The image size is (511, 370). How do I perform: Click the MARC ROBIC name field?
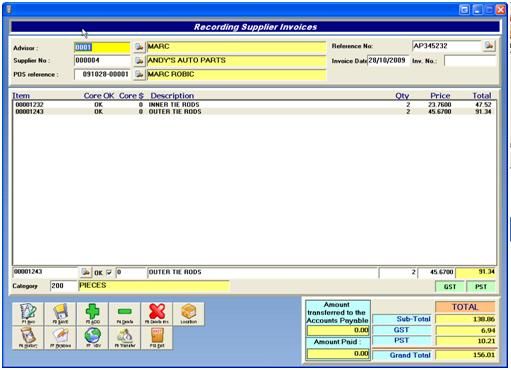tap(236, 74)
